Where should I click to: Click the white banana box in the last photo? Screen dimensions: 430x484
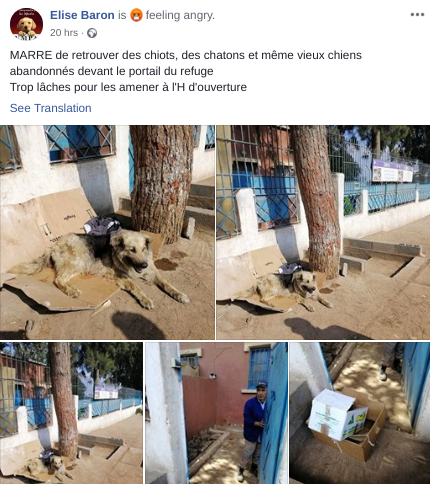tap(338, 415)
